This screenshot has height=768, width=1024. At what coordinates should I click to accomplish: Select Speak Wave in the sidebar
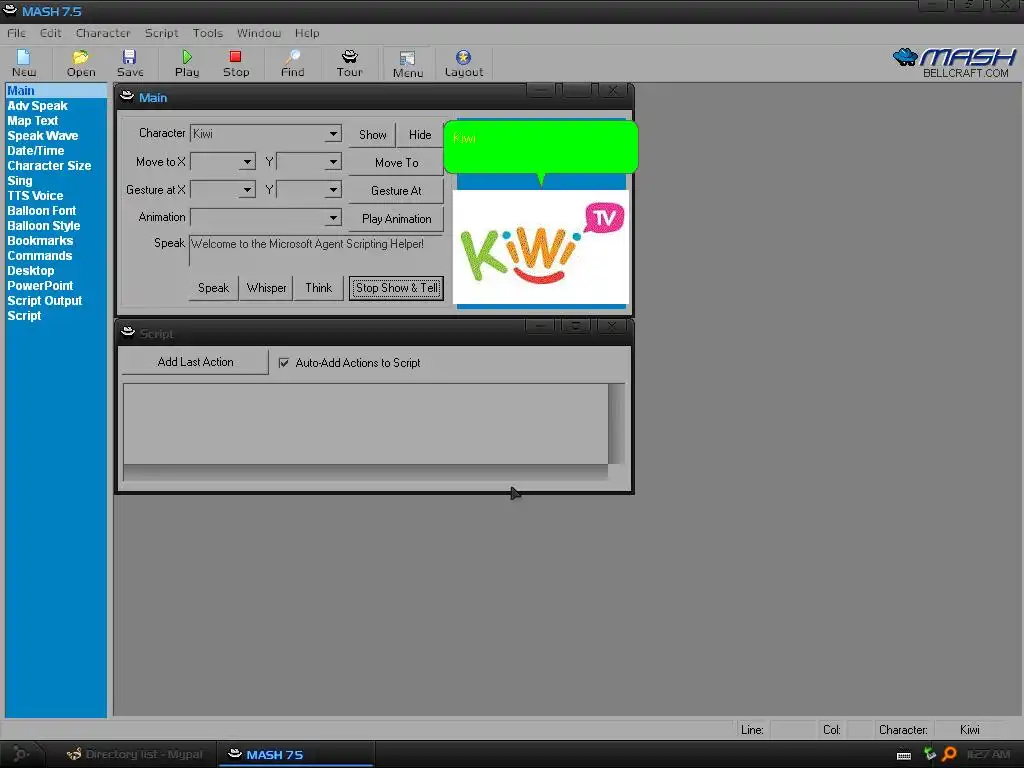[42, 136]
